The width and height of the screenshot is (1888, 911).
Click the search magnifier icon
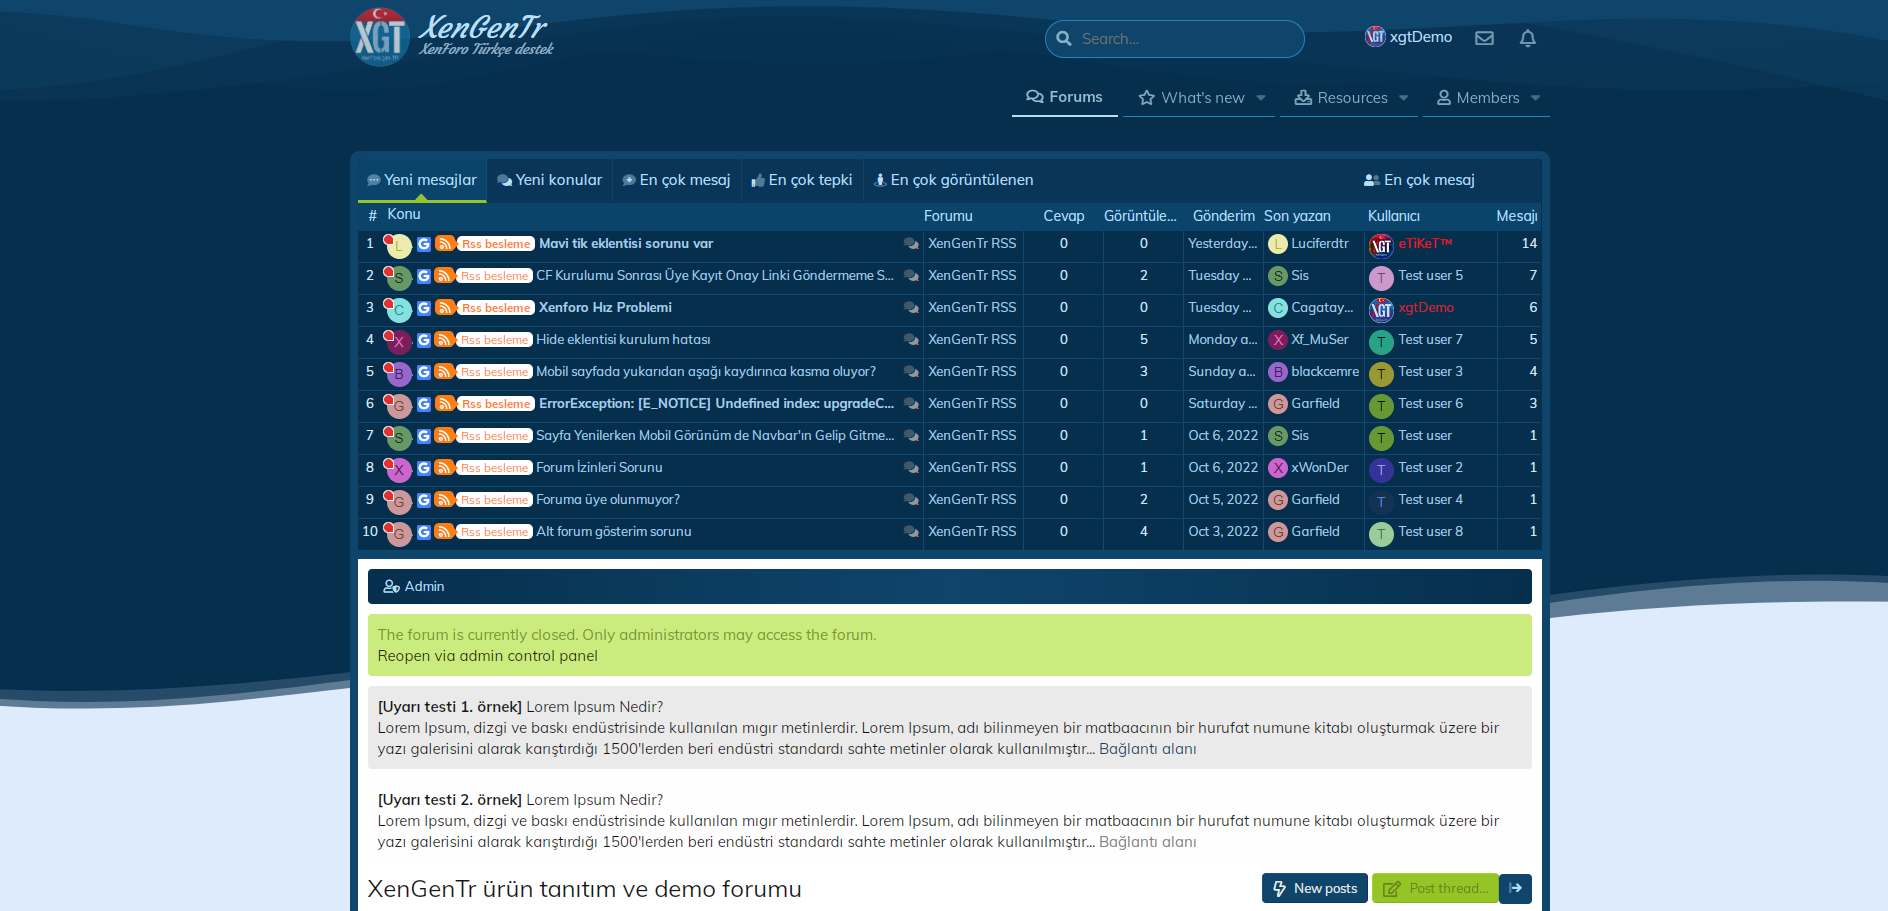[x=1064, y=39]
